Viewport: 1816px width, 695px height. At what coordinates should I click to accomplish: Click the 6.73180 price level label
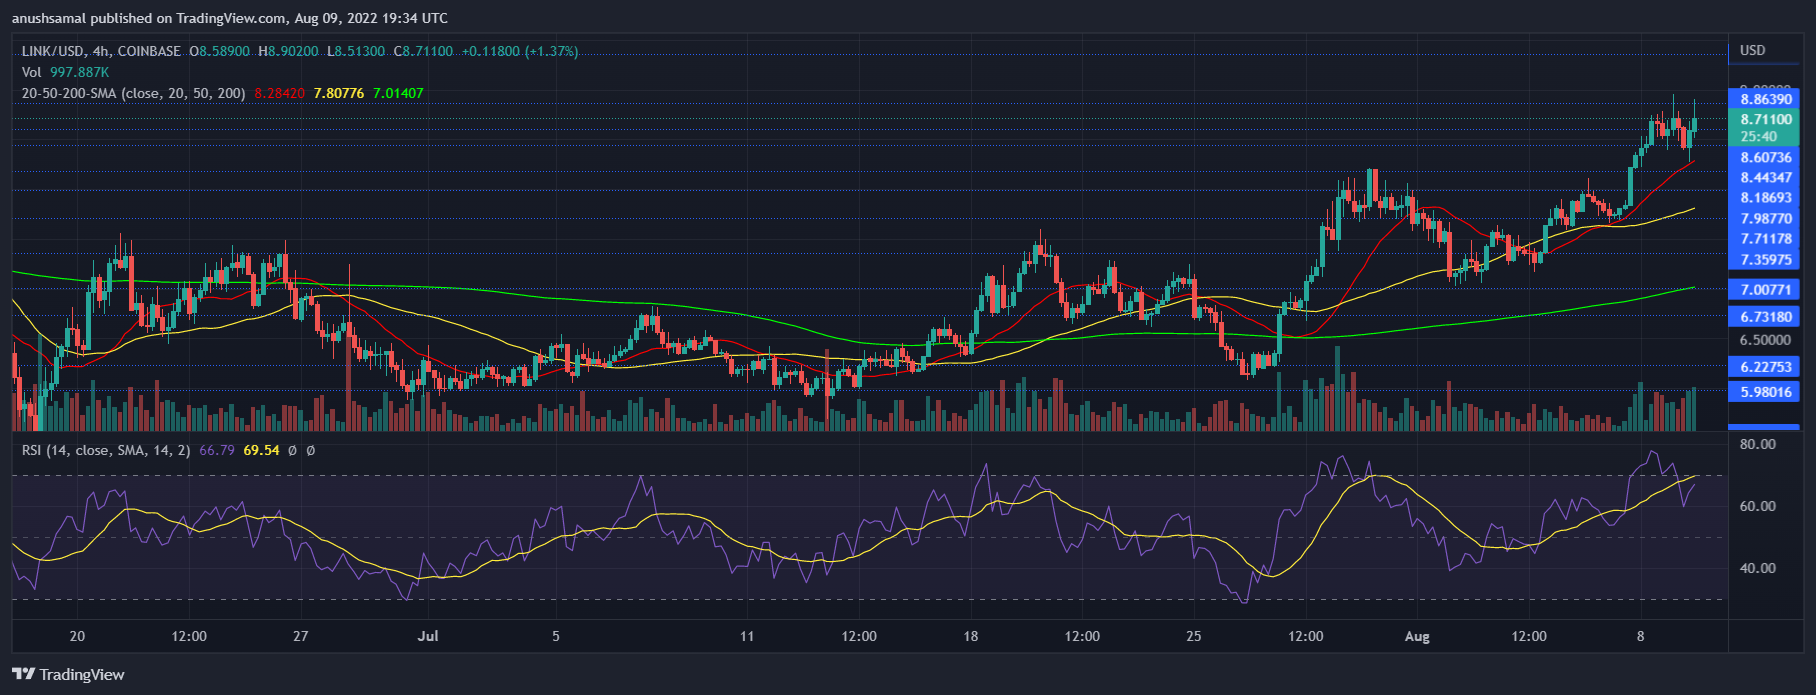[1764, 317]
